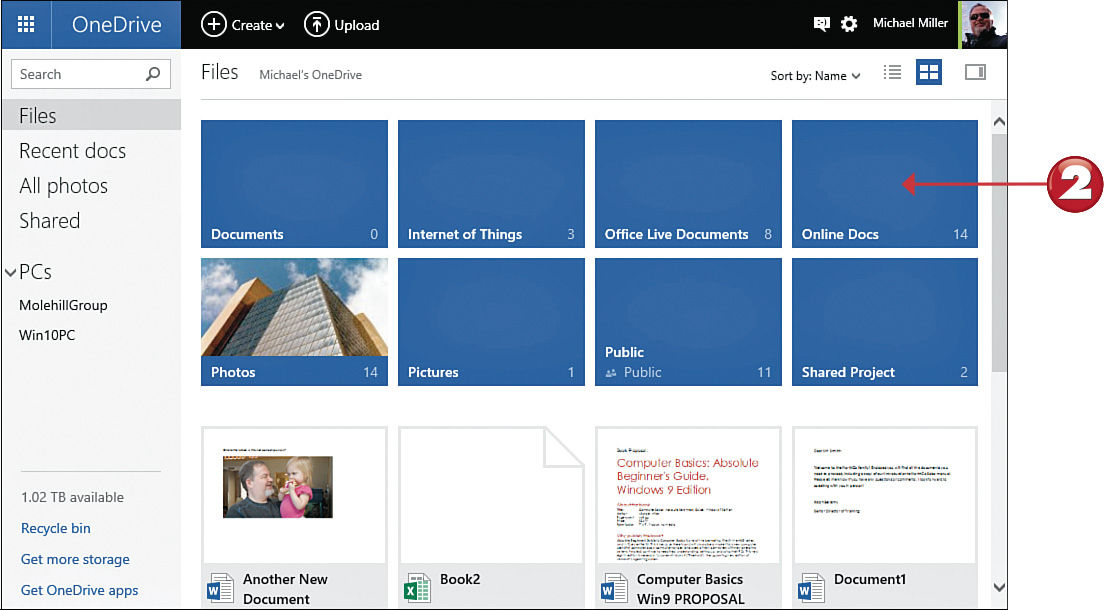Open the Internet of Things folder

[x=491, y=184]
